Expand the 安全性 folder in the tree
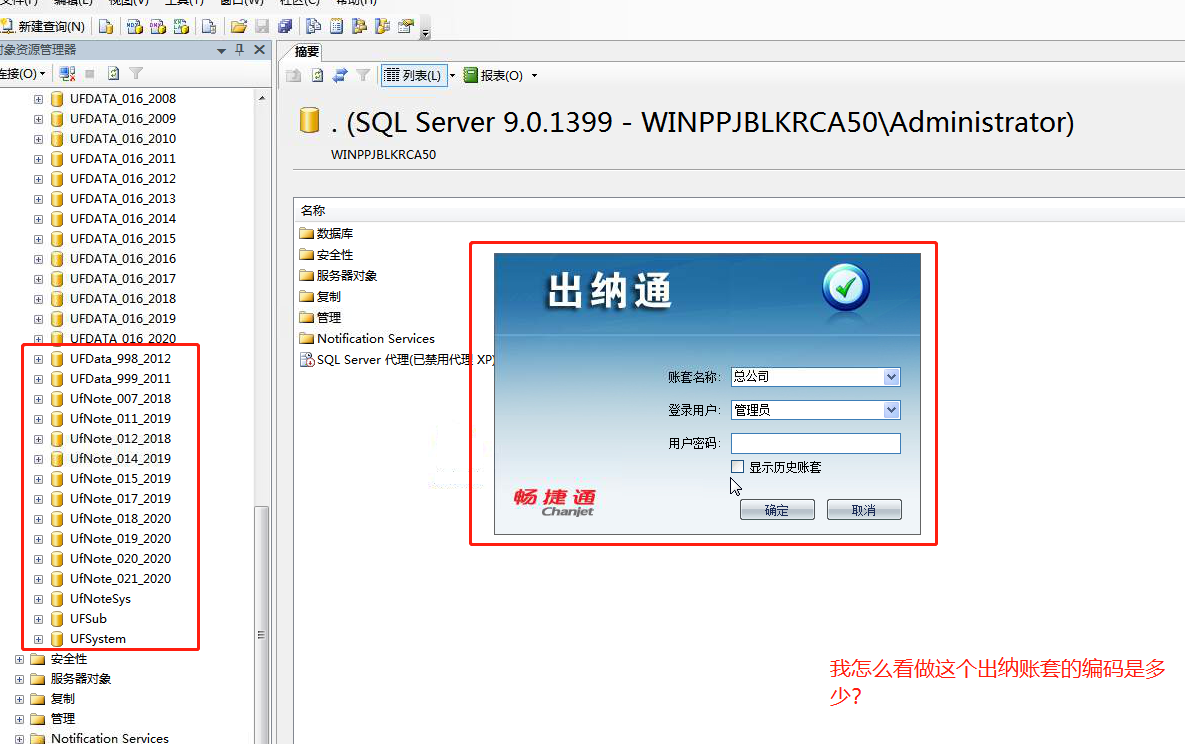1185x744 pixels. pyautogui.click(x=20, y=659)
